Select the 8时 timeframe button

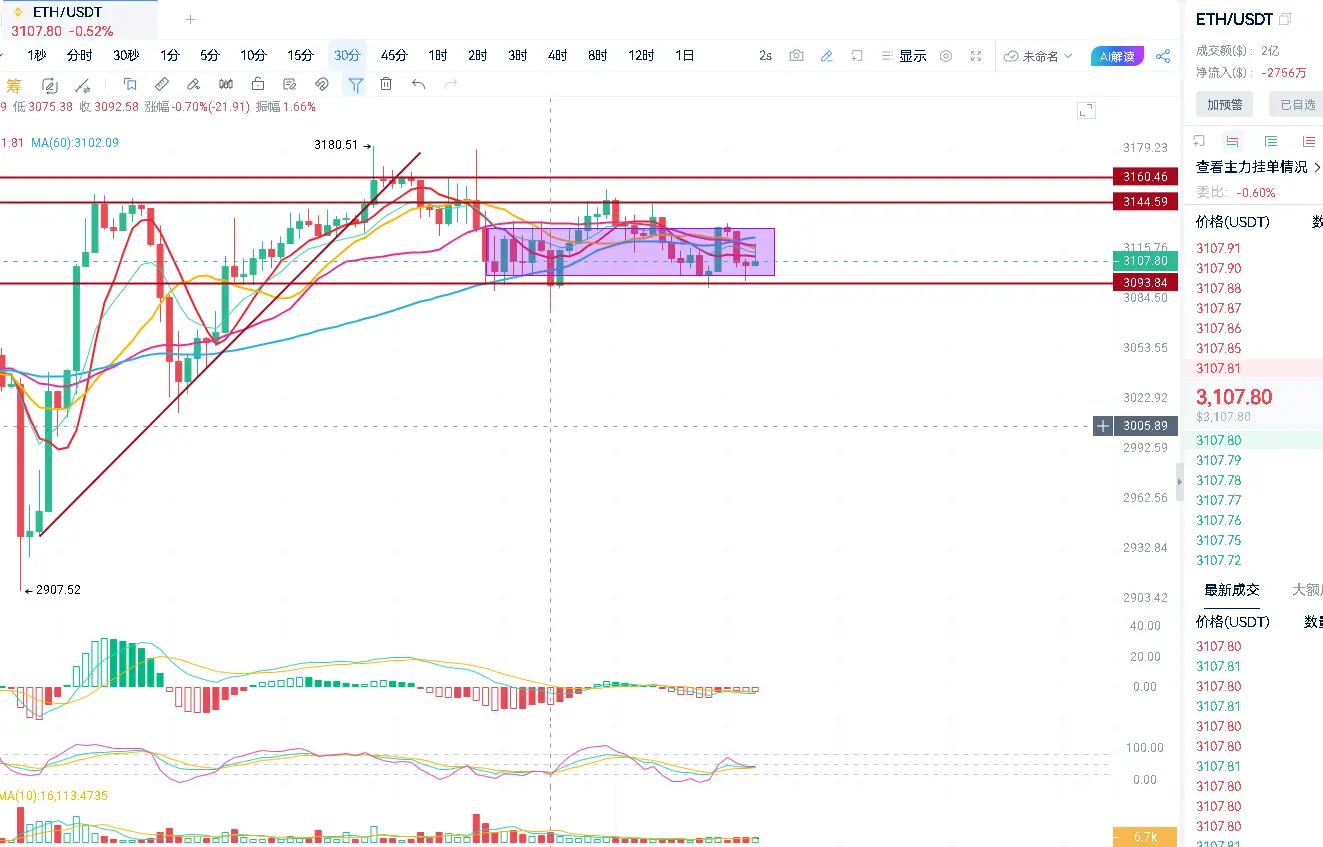coord(597,56)
